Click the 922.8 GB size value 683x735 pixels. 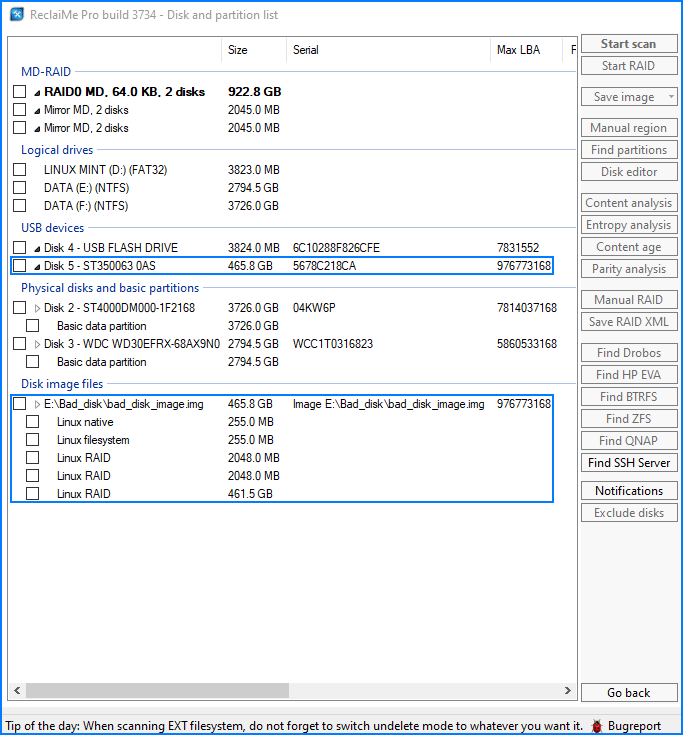(x=255, y=91)
